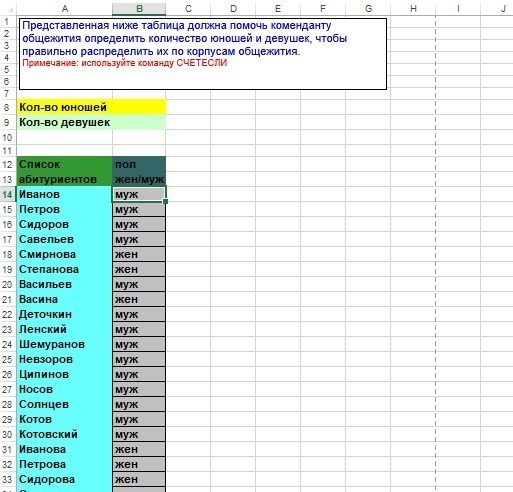Screen dimensions: 513x492
Task: Click the пол жен/муж header cell
Action: pyautogui.click(x=139, y=171)
